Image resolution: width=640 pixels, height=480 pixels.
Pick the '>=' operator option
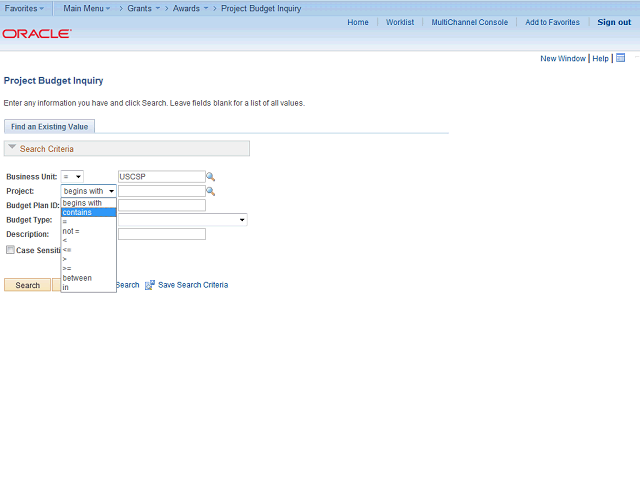[x=89, y=269]
